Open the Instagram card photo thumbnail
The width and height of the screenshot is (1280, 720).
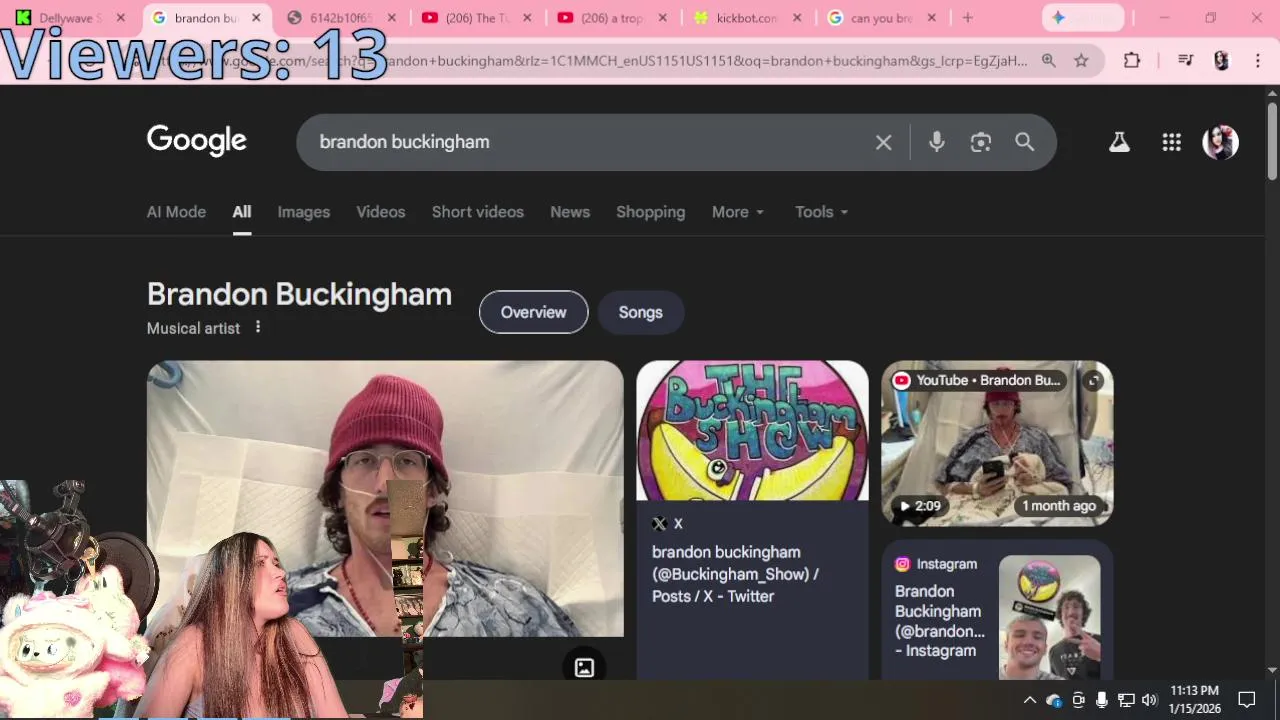pos(1050,618)
